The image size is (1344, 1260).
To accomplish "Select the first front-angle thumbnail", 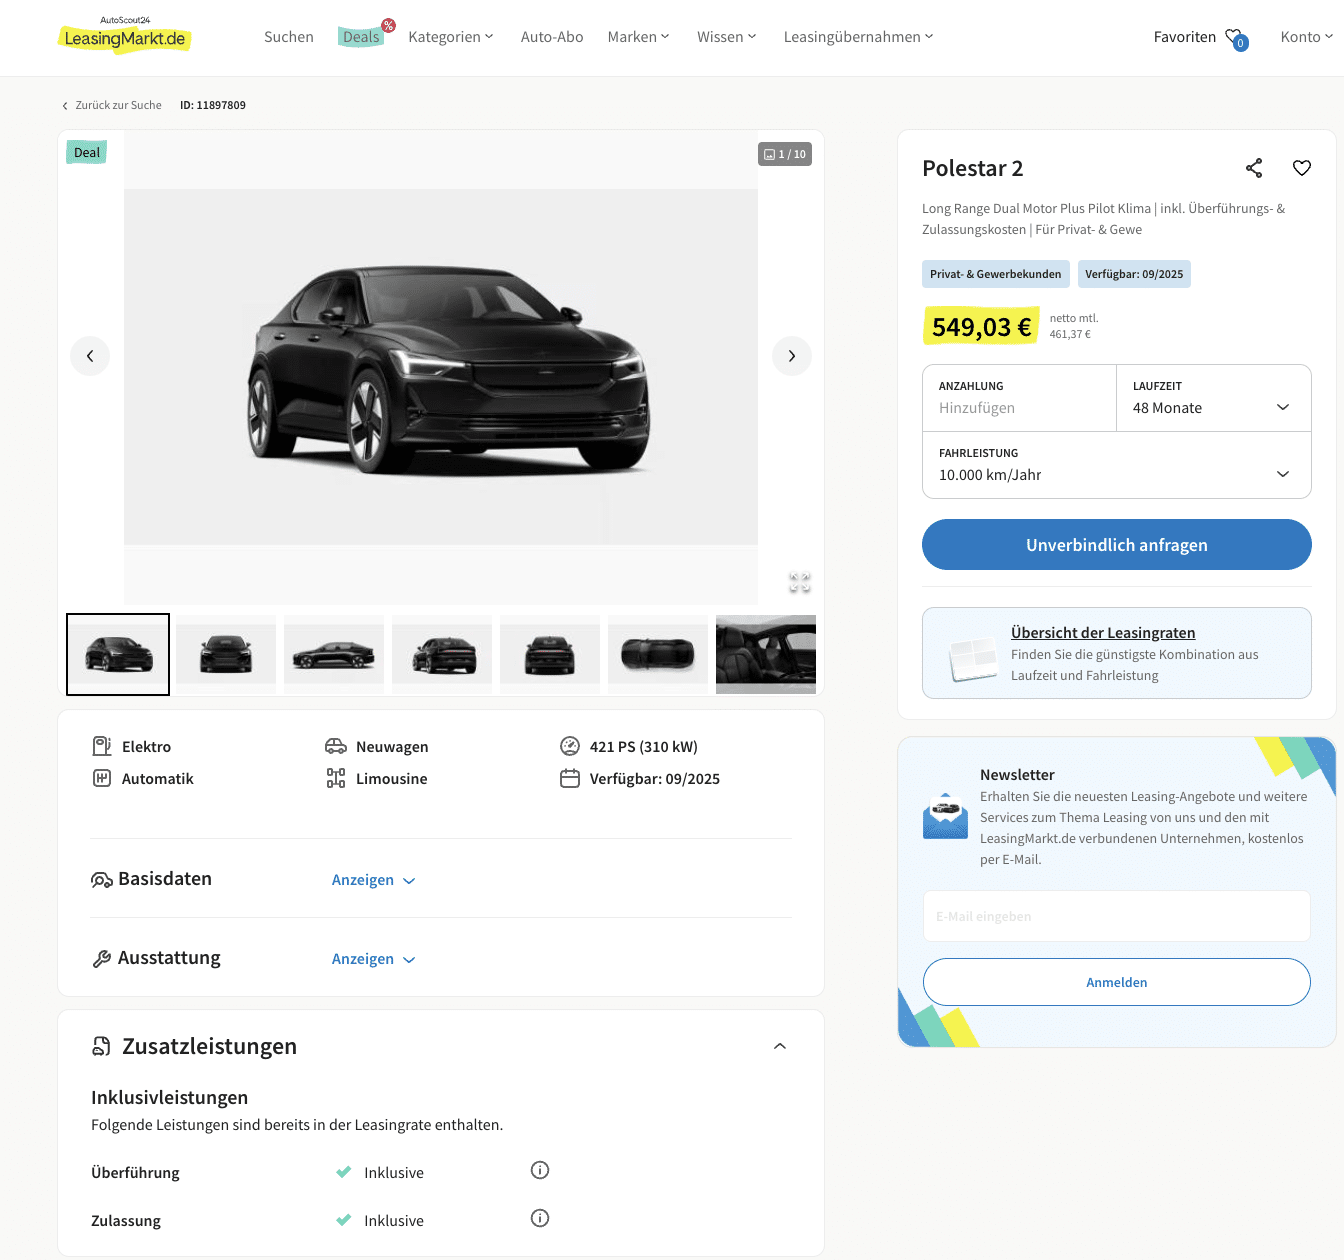I will pyautogui.click(x=118, y=654).
